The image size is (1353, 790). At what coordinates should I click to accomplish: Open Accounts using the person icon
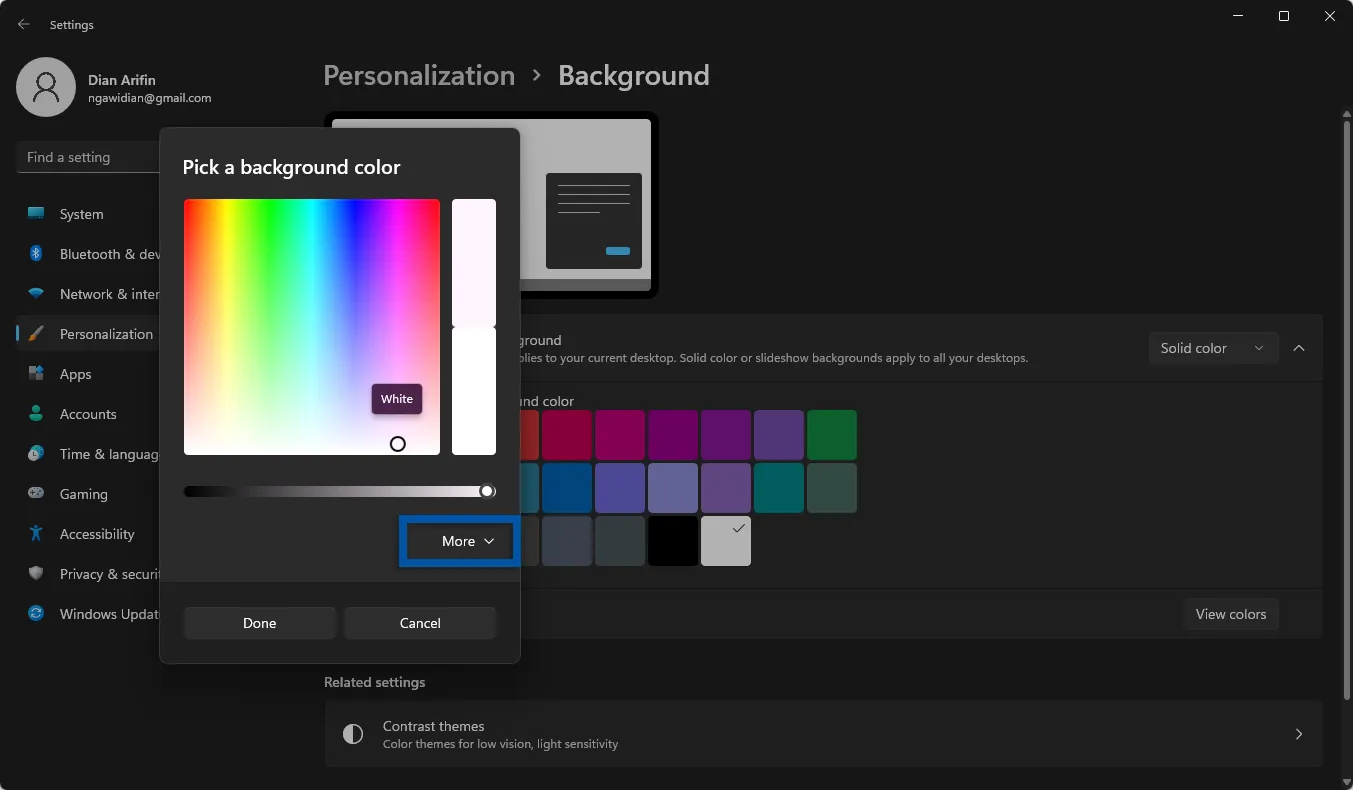tap(36, 414)
